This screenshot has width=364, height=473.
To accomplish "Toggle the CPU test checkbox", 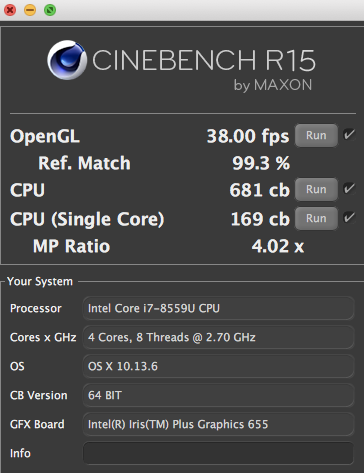I will click(x=349, y=189).
